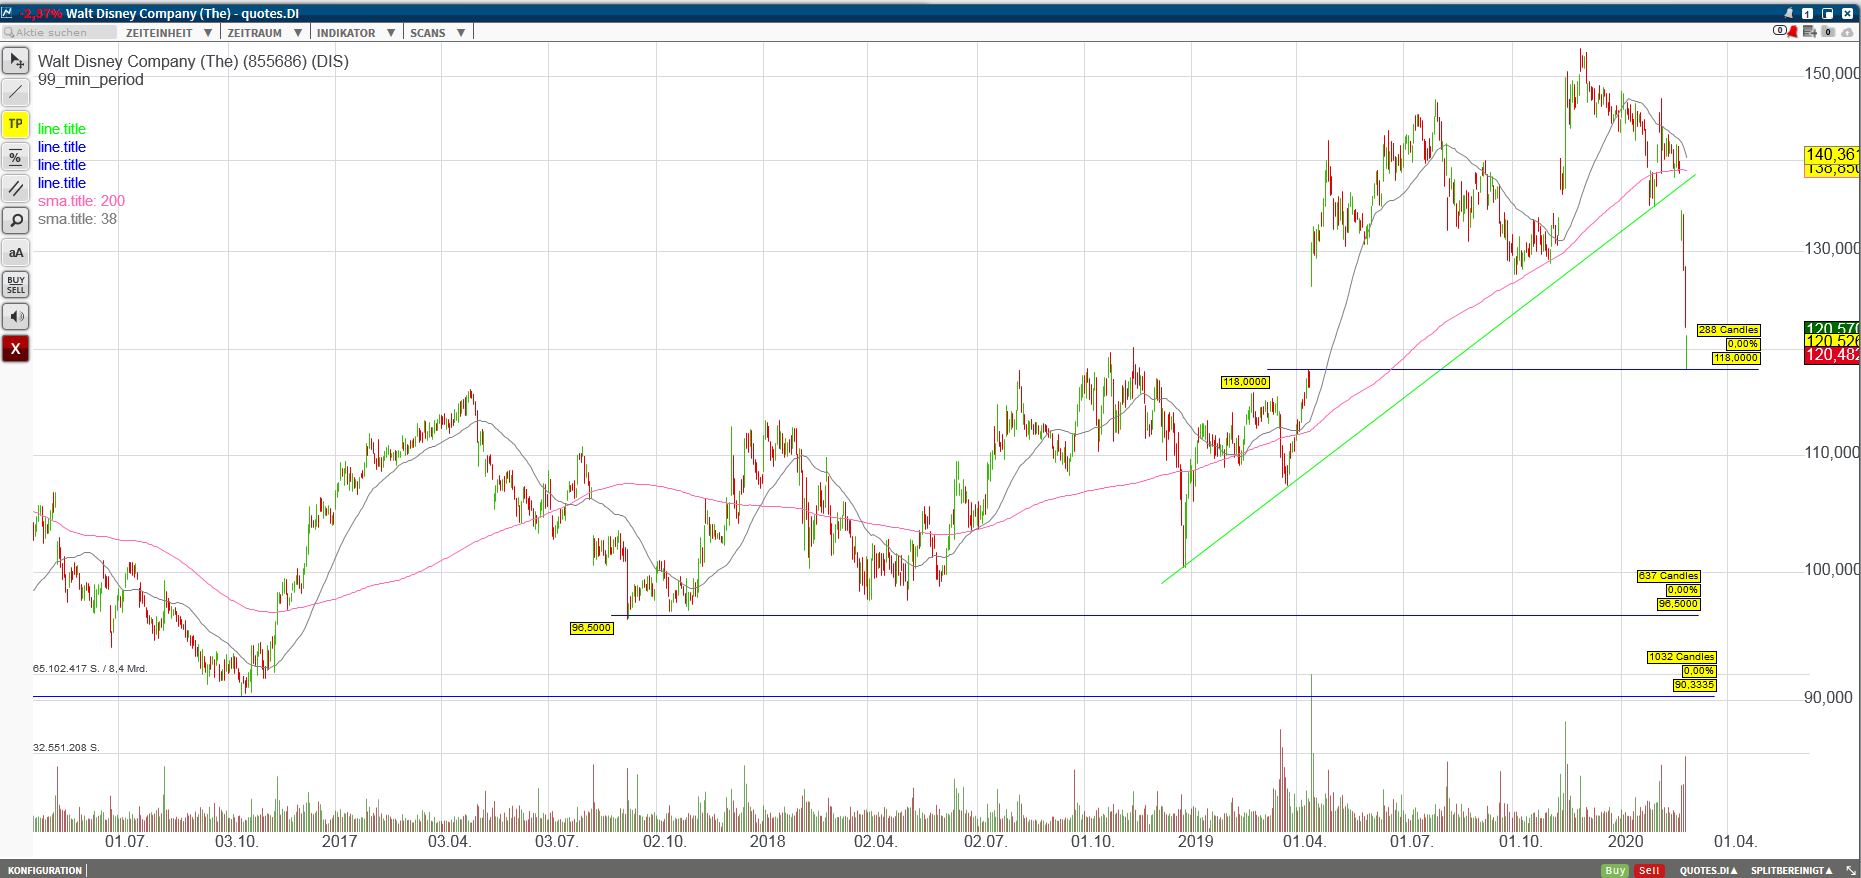
Task: Select the aA text annotation tool
Action: 16,253
